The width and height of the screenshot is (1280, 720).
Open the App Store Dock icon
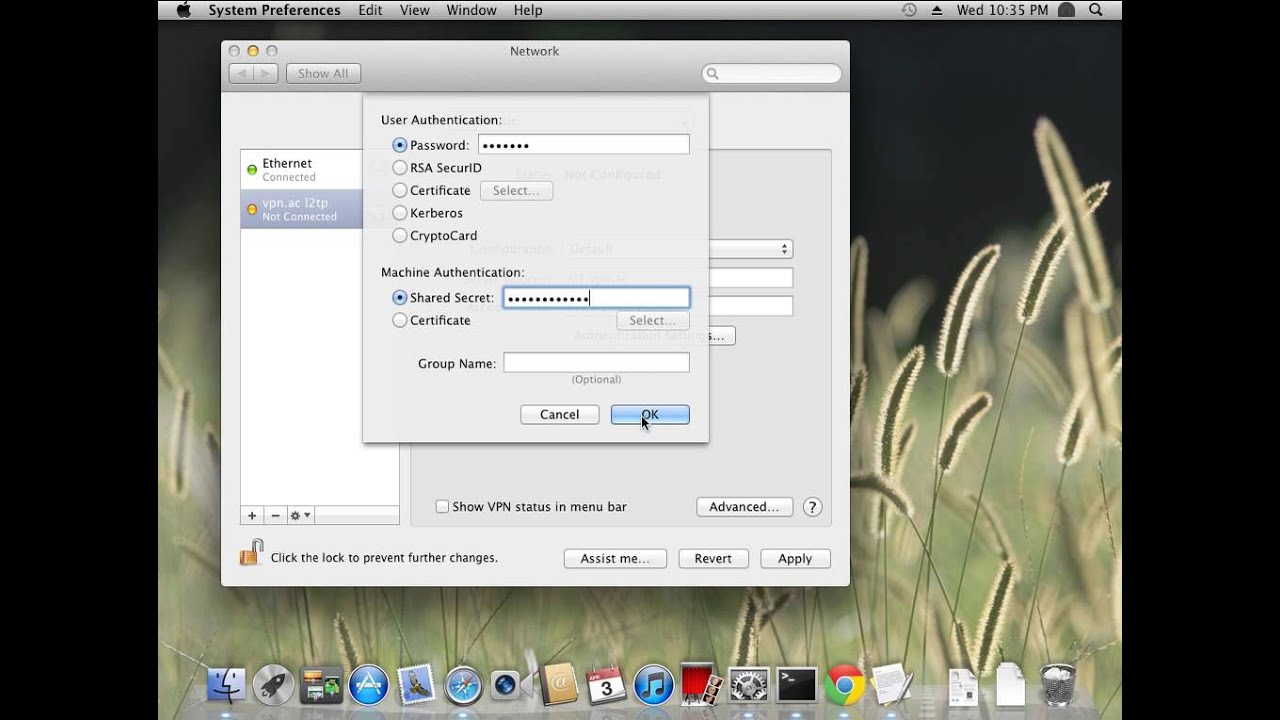click(x=368, y=686)
